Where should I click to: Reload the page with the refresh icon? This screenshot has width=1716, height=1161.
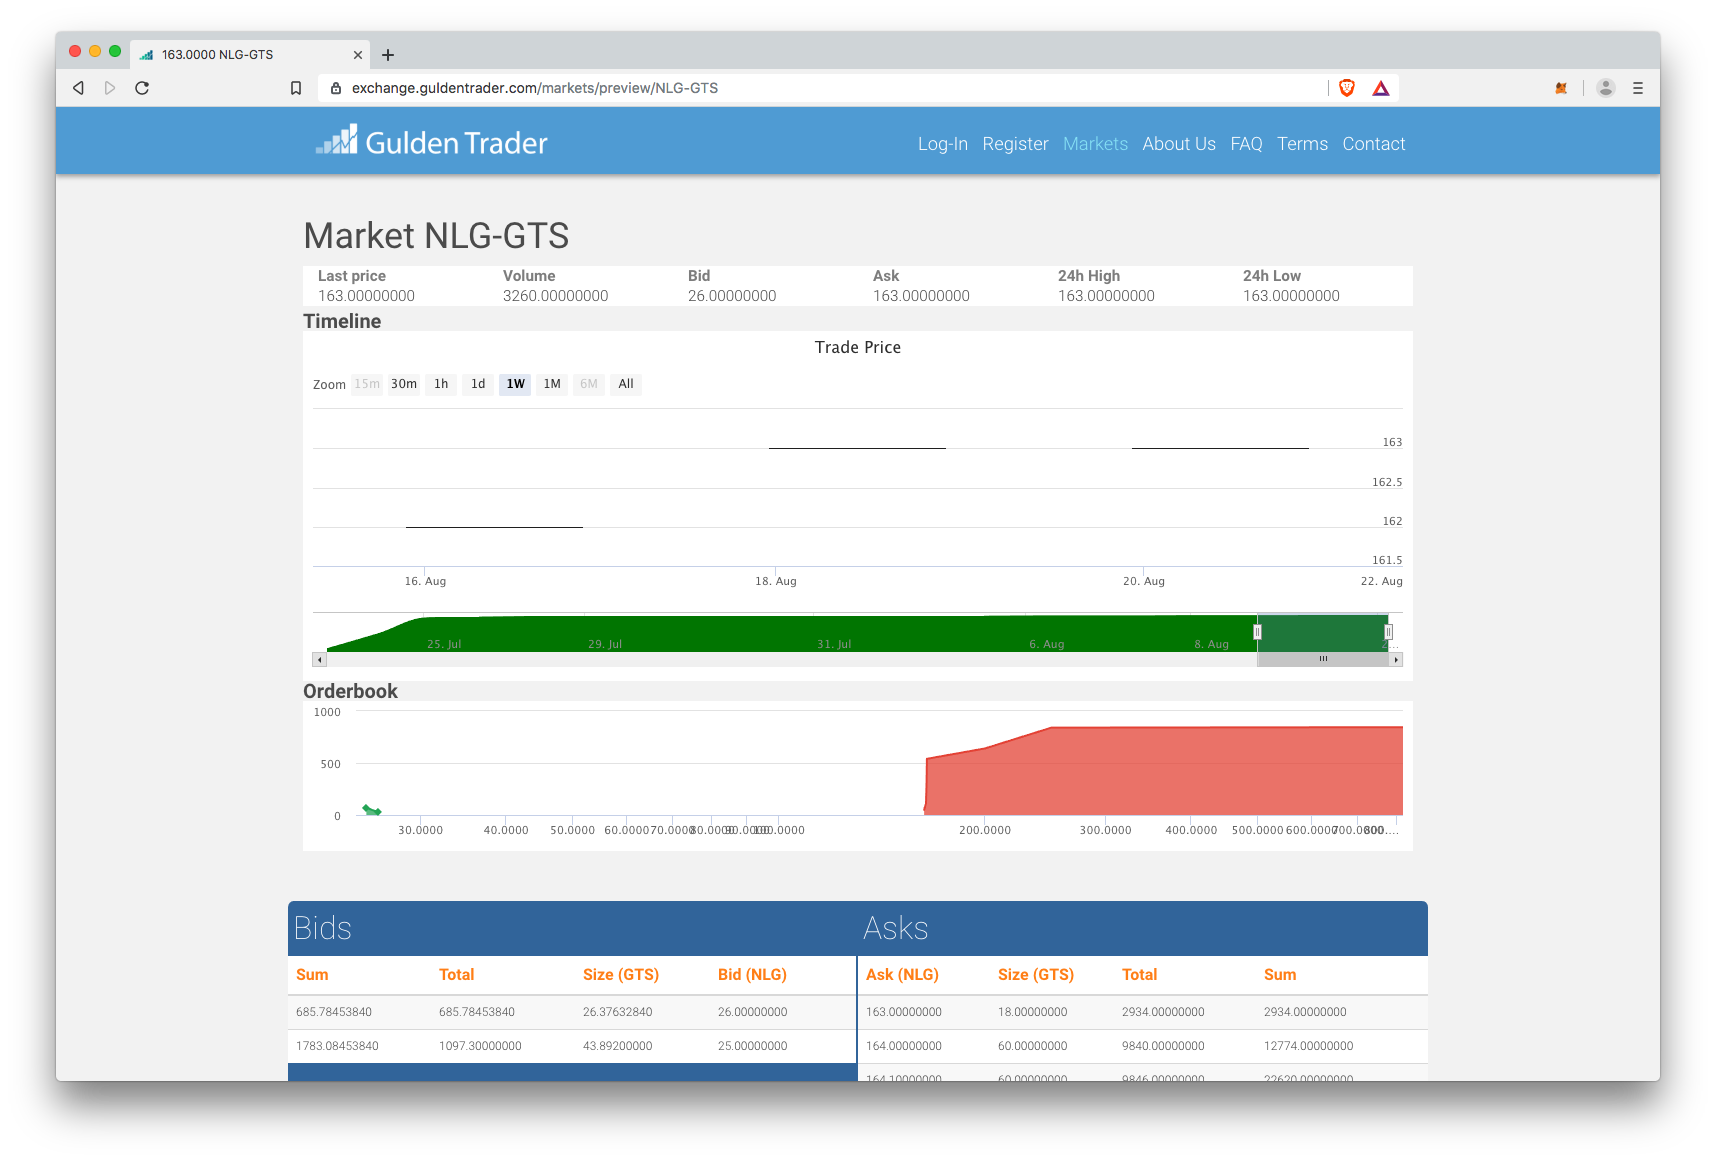pyautogui.click(x=142, y=88)
